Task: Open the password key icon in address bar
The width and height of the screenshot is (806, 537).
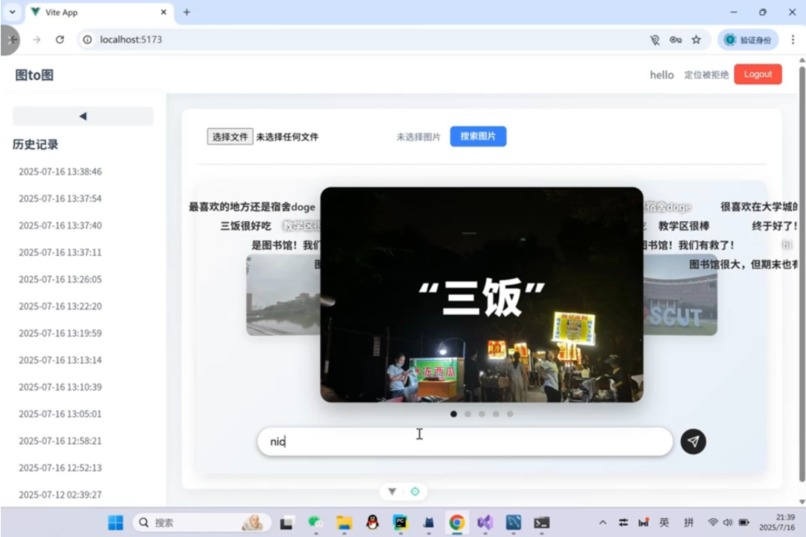Action: [675, 40]
